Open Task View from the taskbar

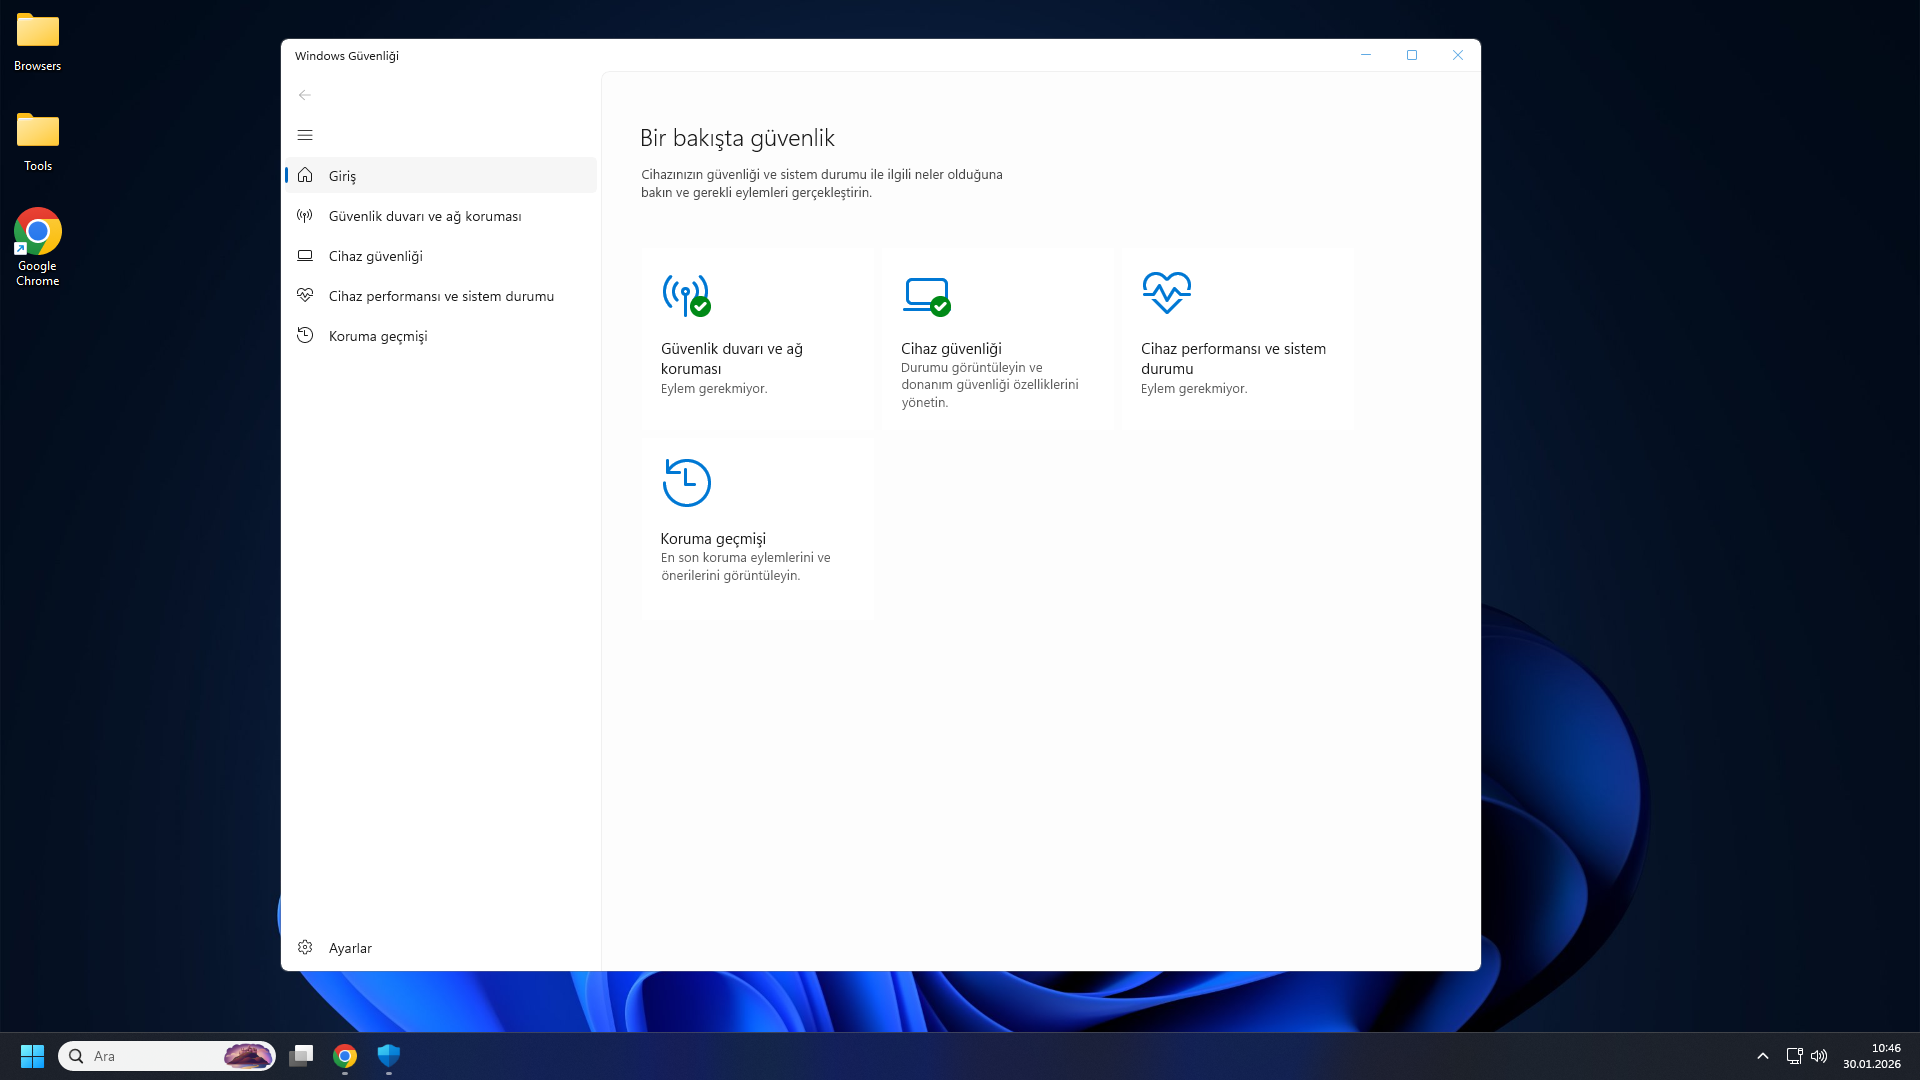301,1056
